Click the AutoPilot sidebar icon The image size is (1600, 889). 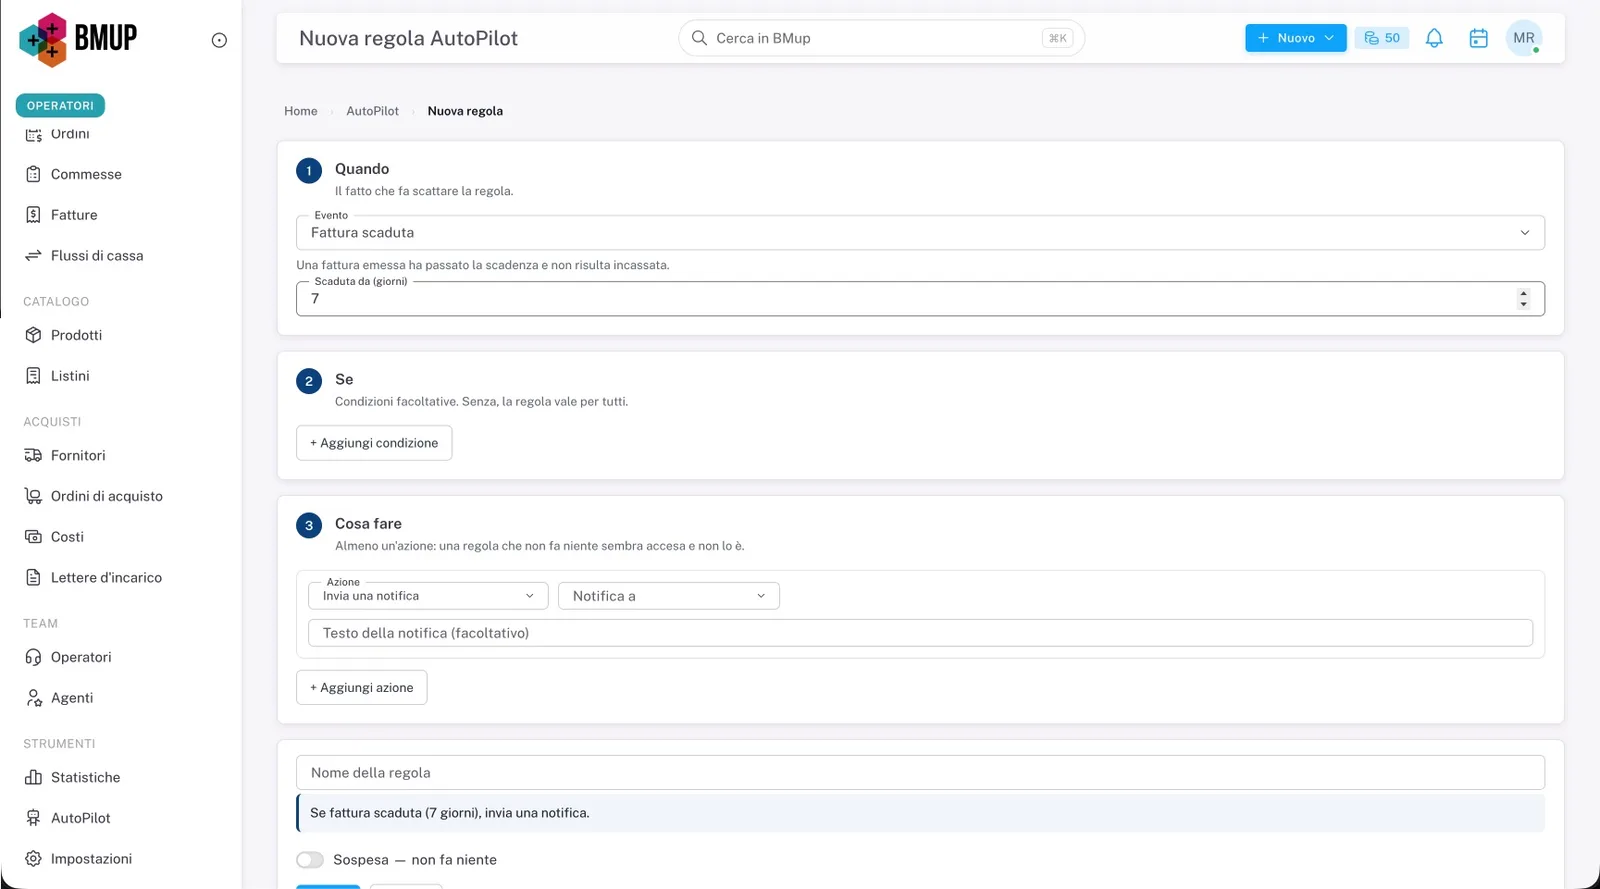click(33, 818)
